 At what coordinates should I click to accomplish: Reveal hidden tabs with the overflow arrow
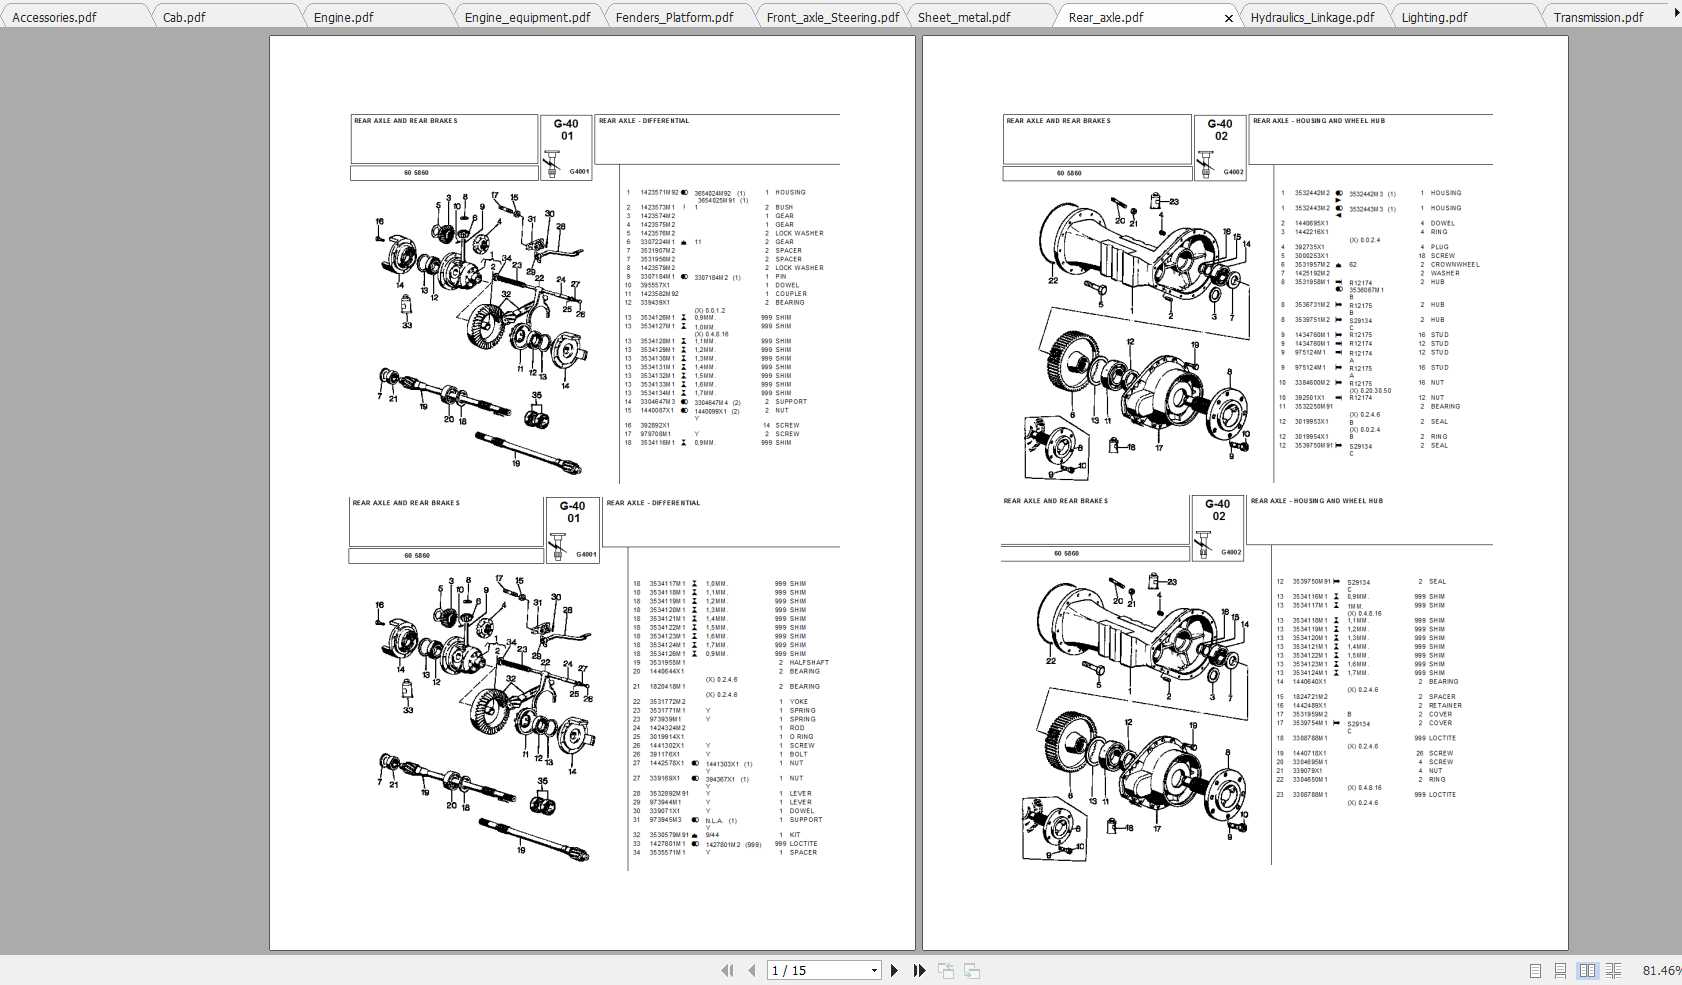point(1676,10)
